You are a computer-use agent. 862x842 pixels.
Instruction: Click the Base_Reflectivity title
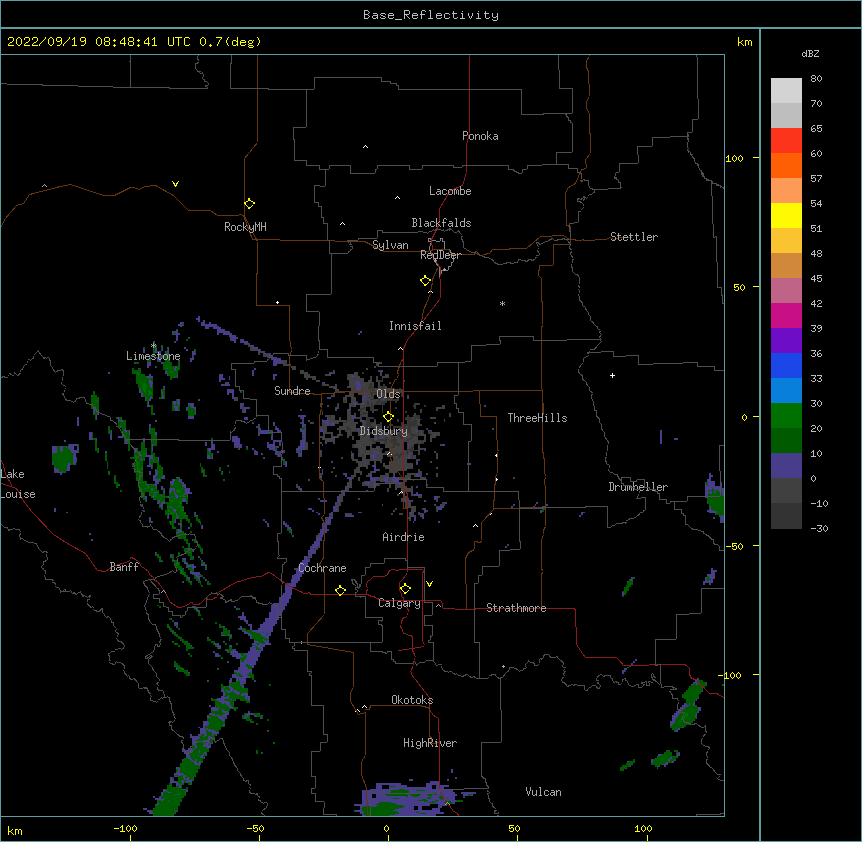pyautogui.click(x=431, y=15)
